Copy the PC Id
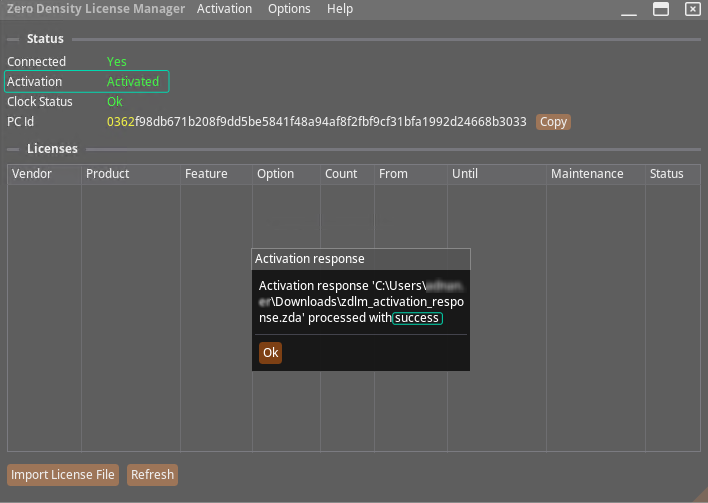The width and height of the screenshot is (708, 503). pos(553,122)
